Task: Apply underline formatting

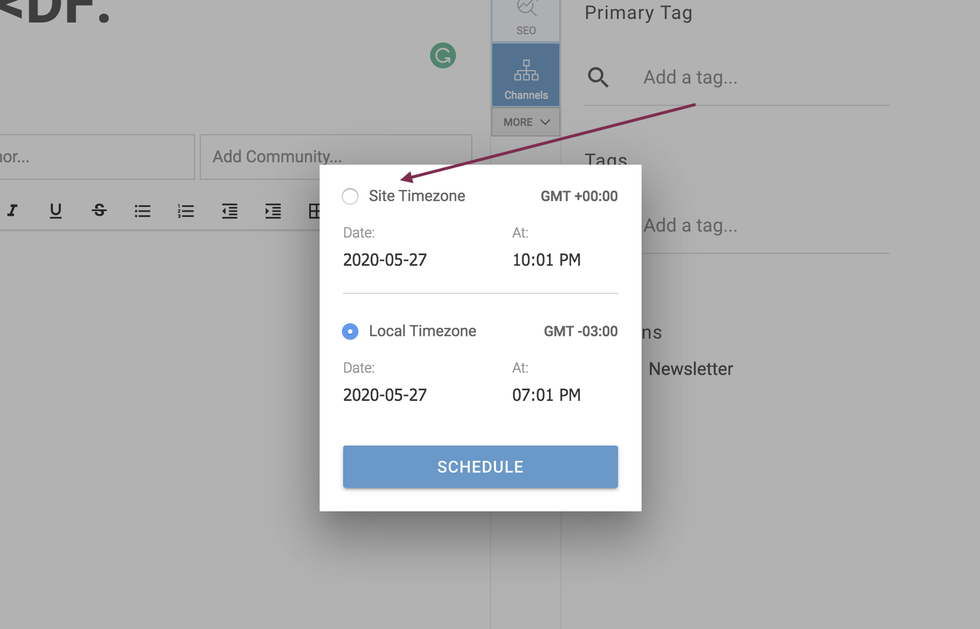Action: click(x=55, y=210)
